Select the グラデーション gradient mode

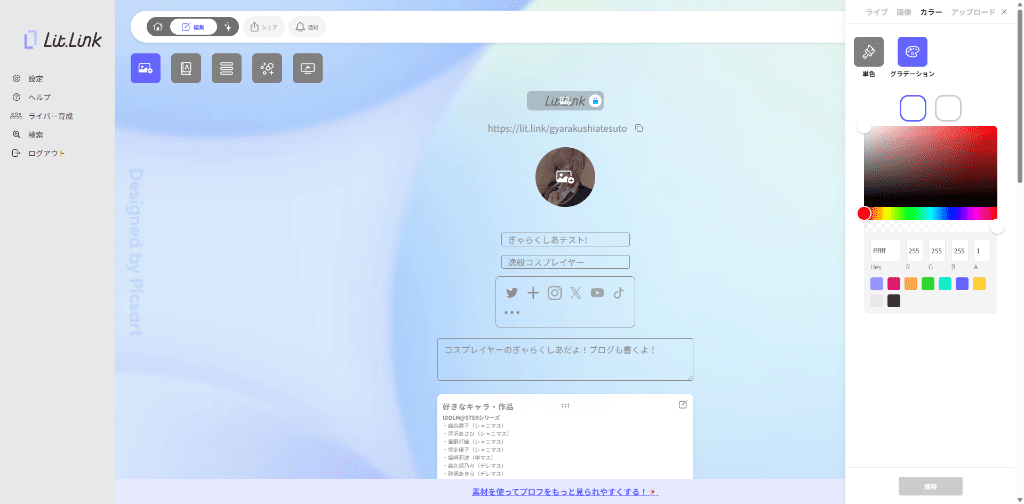click(912, 52)
